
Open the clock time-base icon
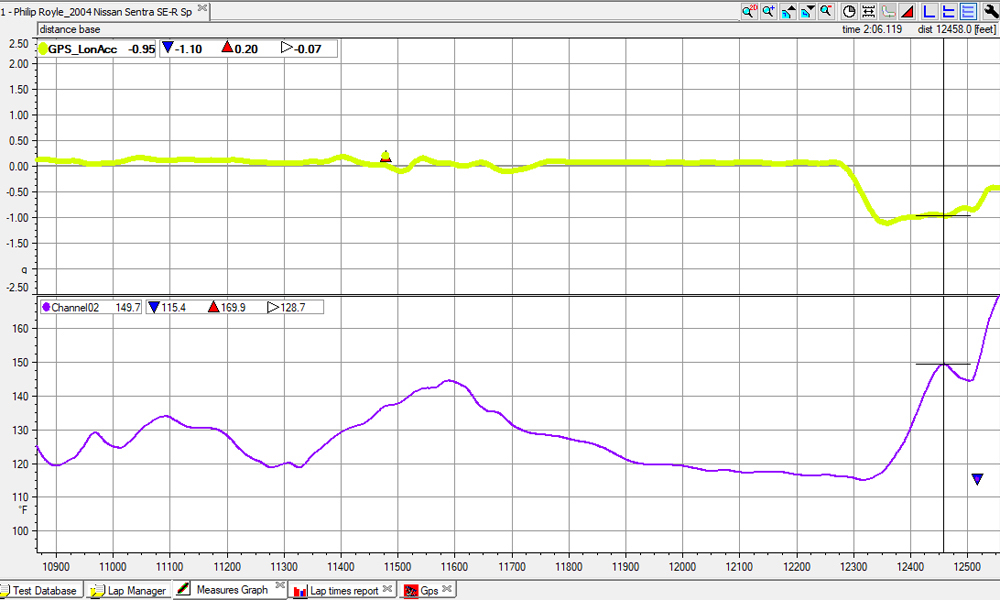pyautogui.click(x=849, y=12)
